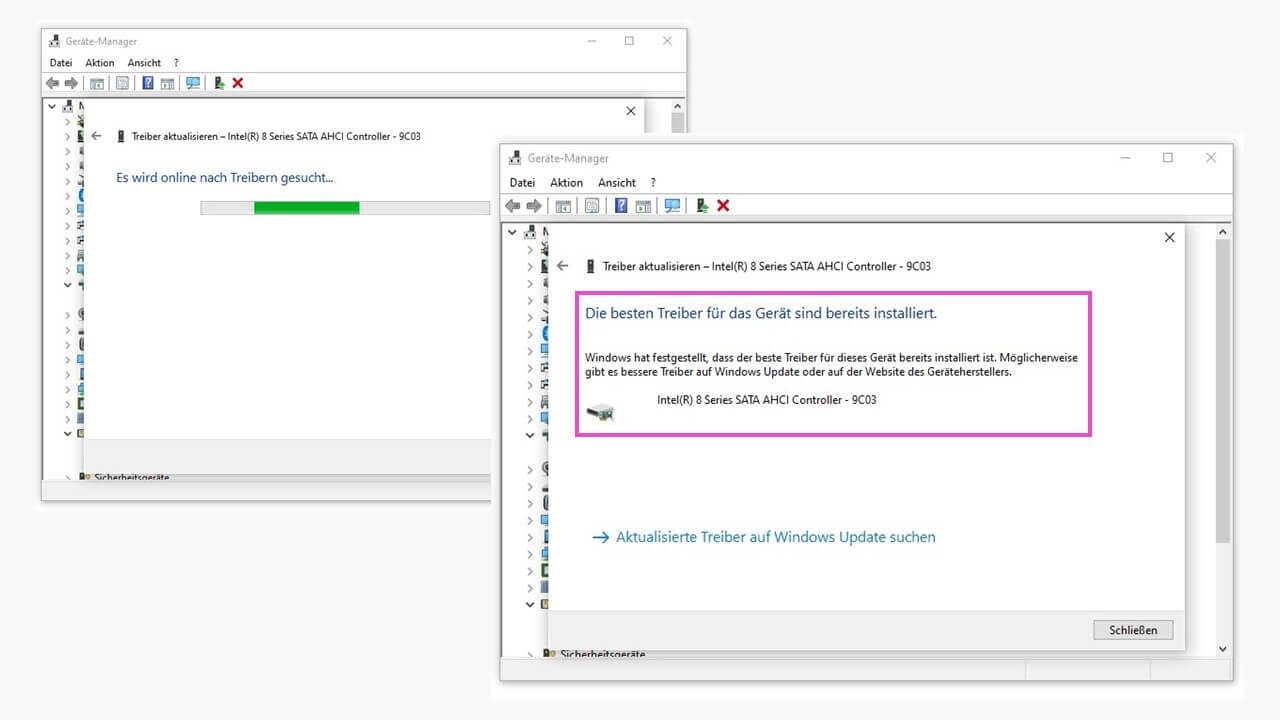Toggle action pane icon in front window toolbar
Screen dimensions: 1280x720
click(x=643, y=206)
